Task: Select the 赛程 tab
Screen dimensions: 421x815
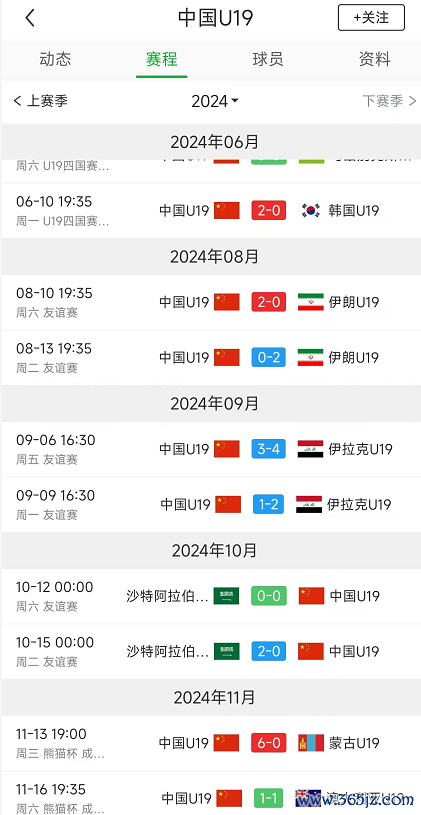Action: pos(162,59)
